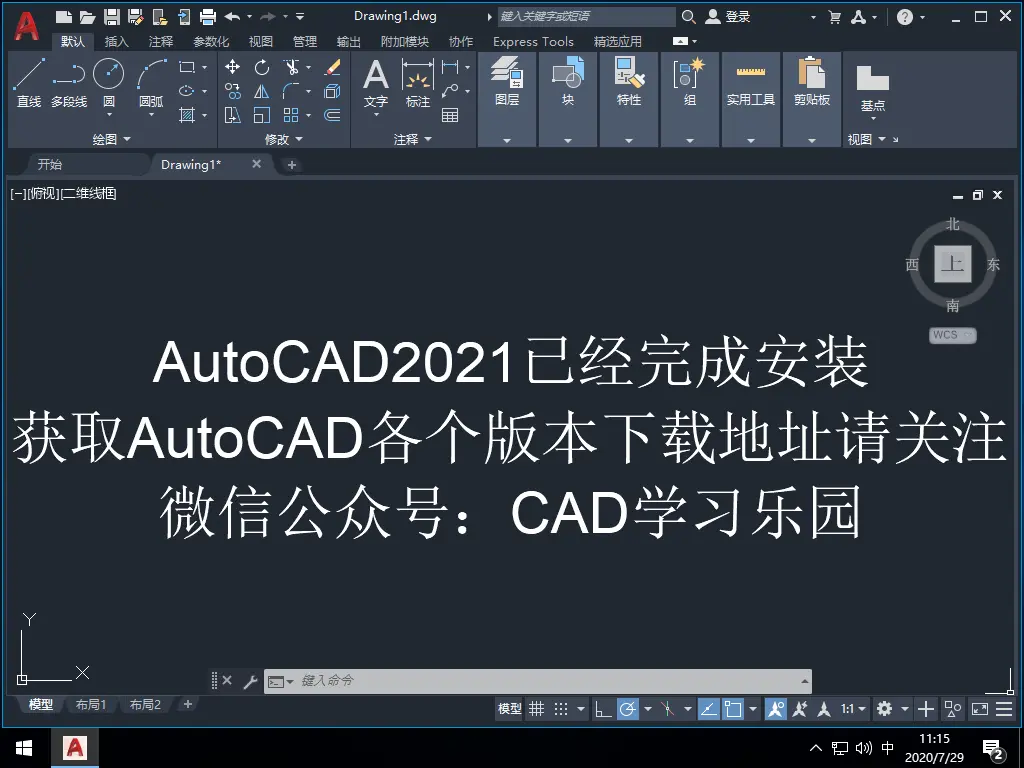Viewport: 1024px width, 768px height.
Task: Select the Dimension (标注) tool
Action: 418,82
